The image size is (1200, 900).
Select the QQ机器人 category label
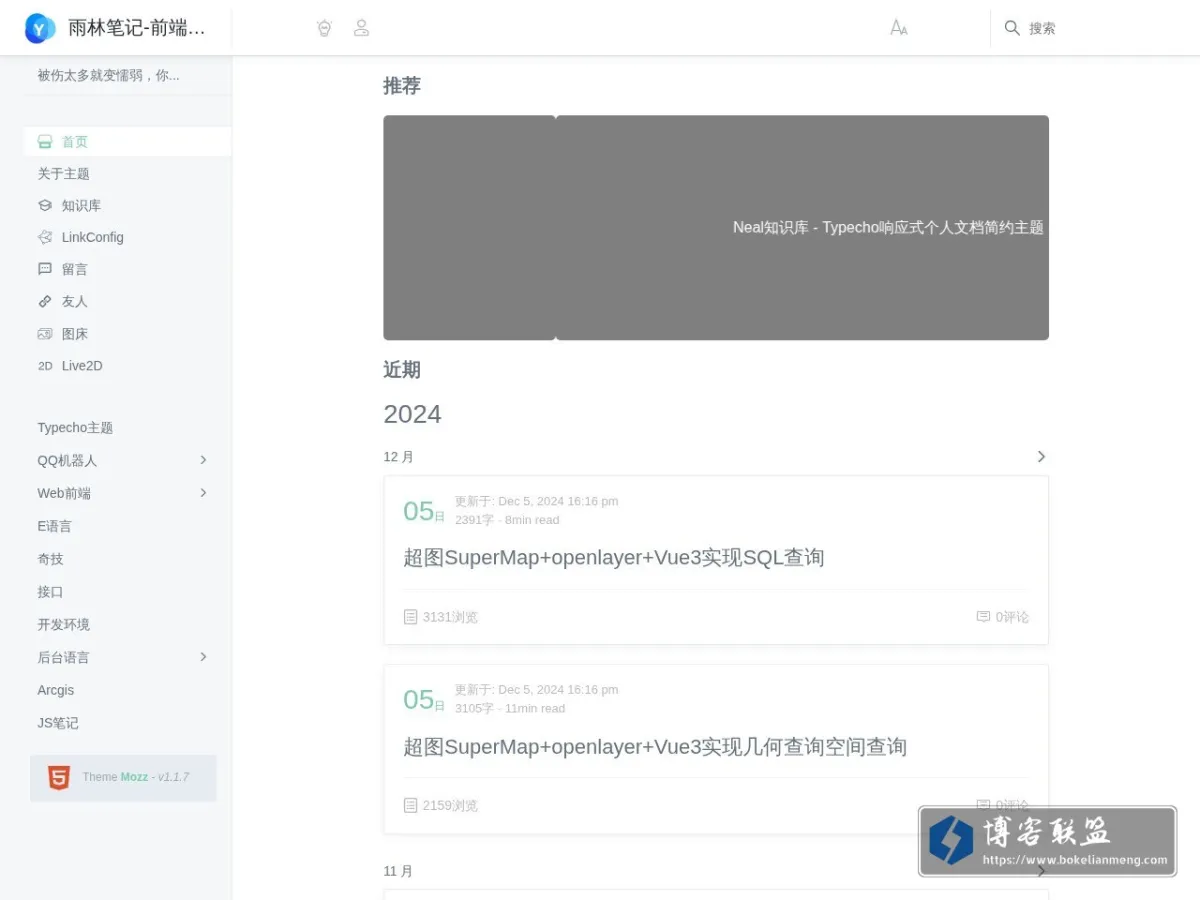pos(67,461)
